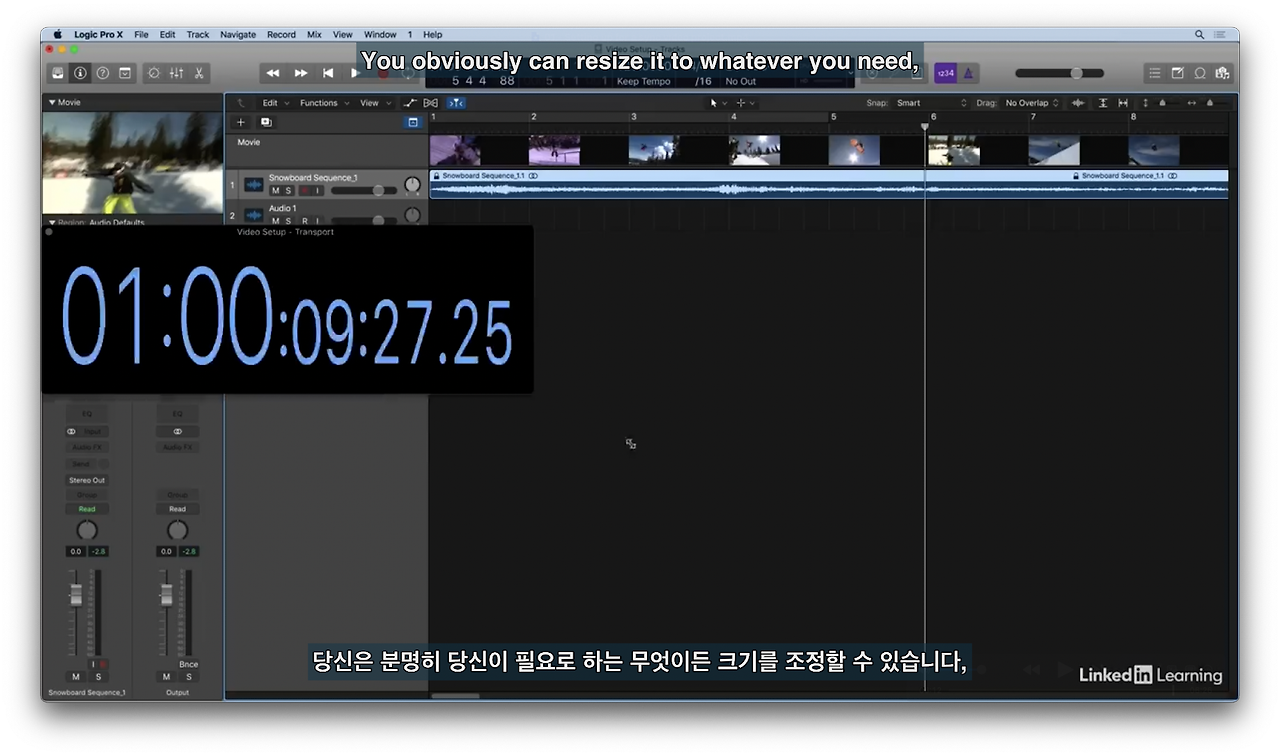Toggle the Global Tracks button
The image size is (1280, 756).
click(413, 122)
